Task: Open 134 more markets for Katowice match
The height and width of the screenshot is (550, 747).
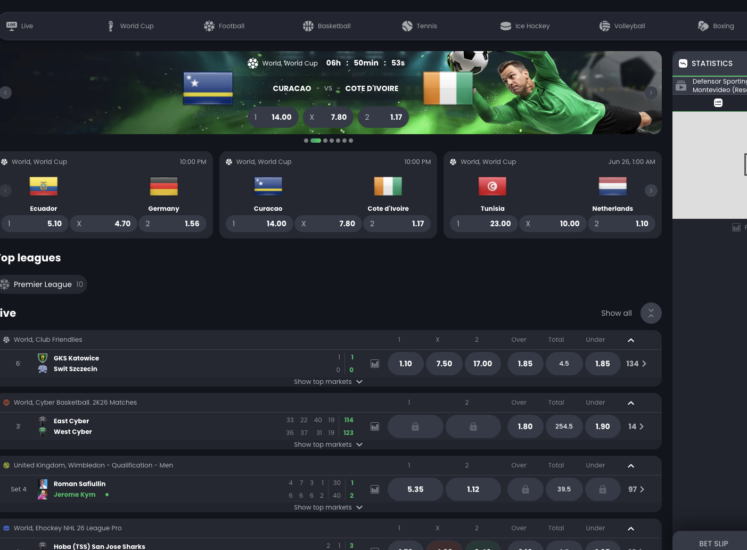Action: (636, 364)
